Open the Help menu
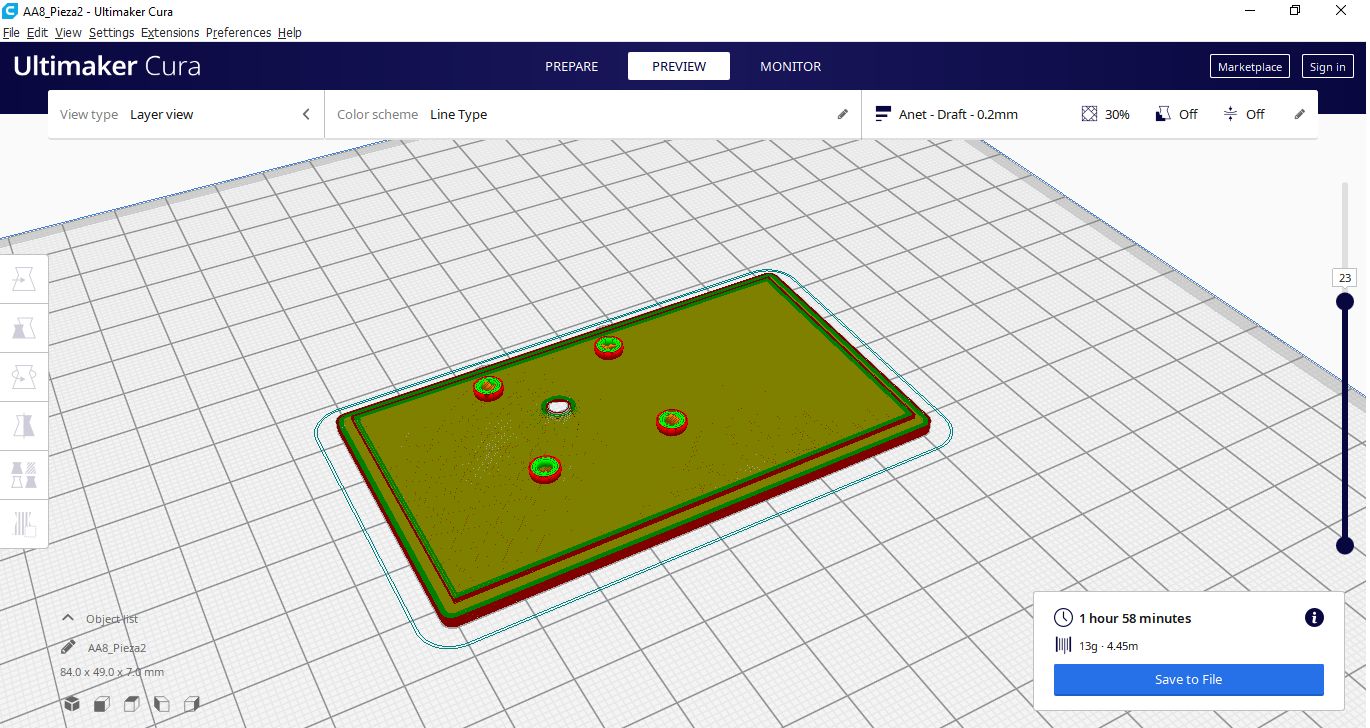 290,32
